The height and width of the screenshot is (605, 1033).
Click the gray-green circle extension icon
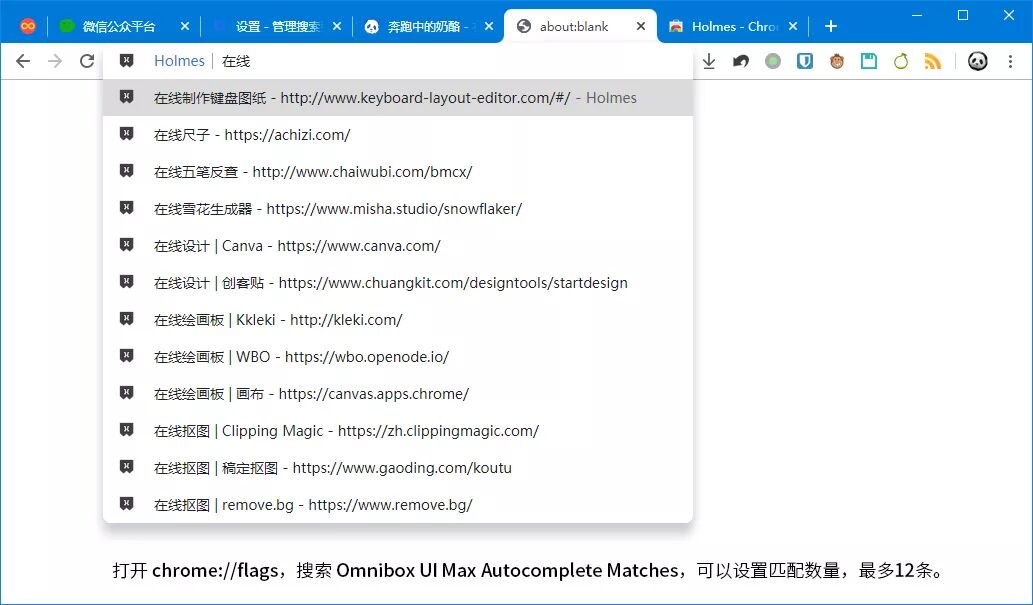click(x=773, y=61)
